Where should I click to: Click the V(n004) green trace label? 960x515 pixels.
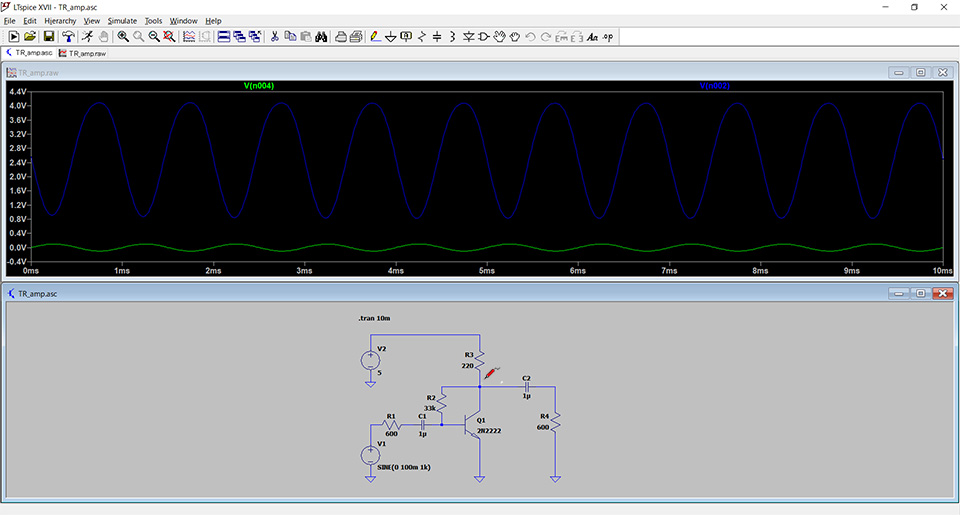click(259, 86)
